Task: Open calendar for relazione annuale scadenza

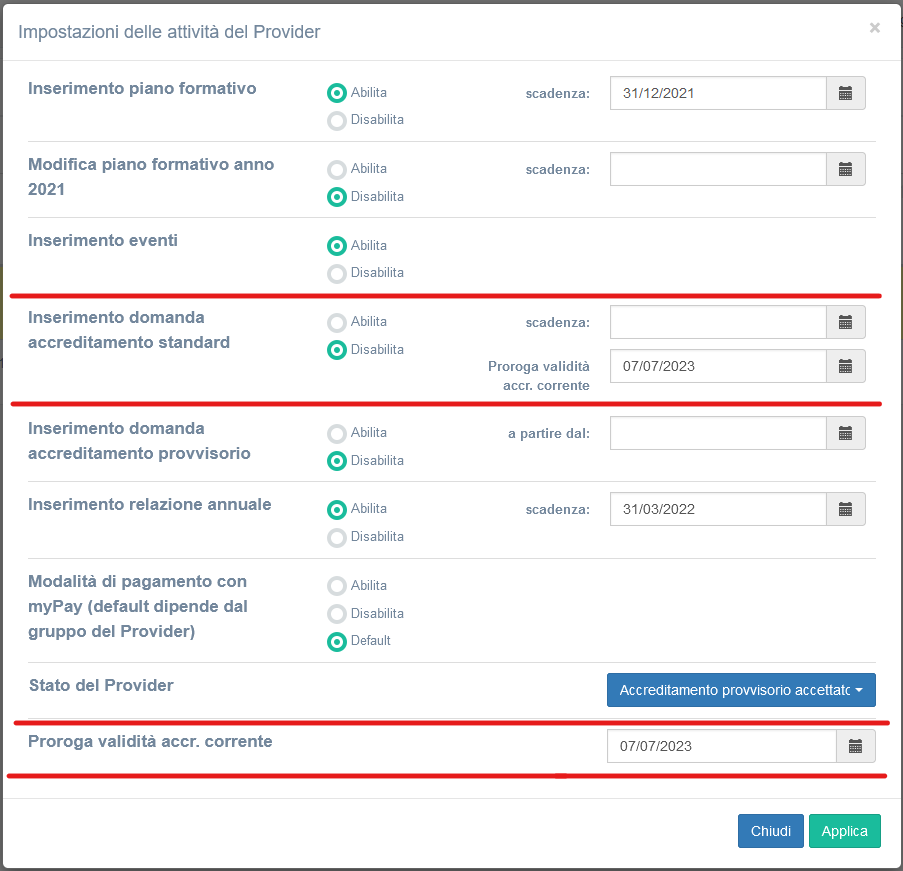Action: pyautogui.click(x=845, y=509)
